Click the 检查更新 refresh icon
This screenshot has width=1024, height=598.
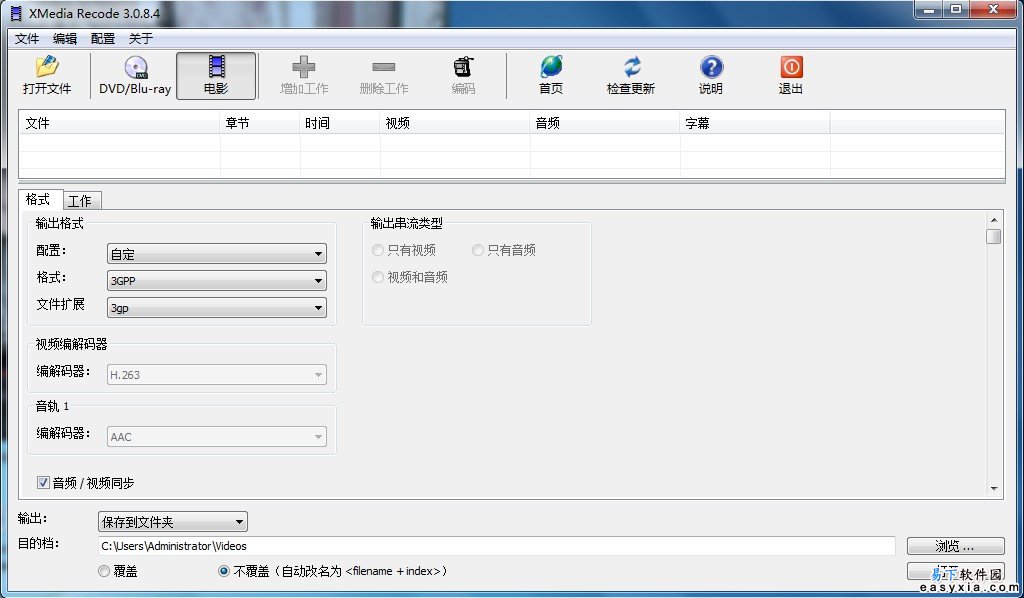(630, 76)
